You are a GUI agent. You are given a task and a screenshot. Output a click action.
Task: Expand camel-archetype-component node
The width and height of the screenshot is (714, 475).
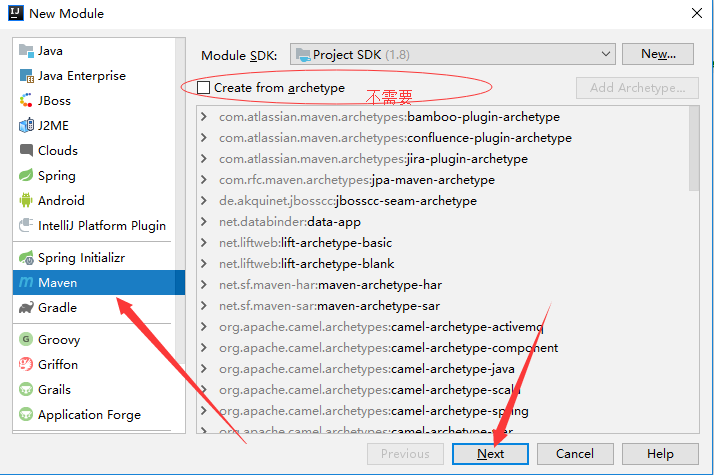[x=204, y=348]
